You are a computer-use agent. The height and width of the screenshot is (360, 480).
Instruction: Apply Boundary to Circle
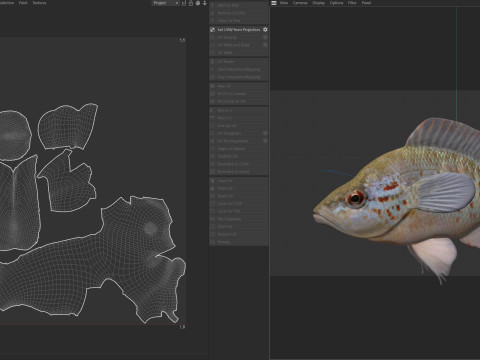tap(238, 164)
